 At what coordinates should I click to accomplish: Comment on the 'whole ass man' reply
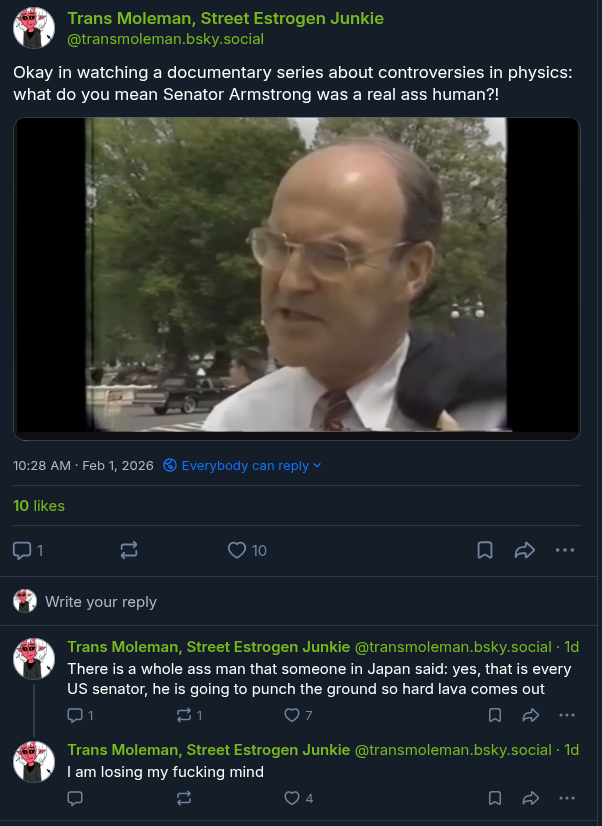coord(75,715)
